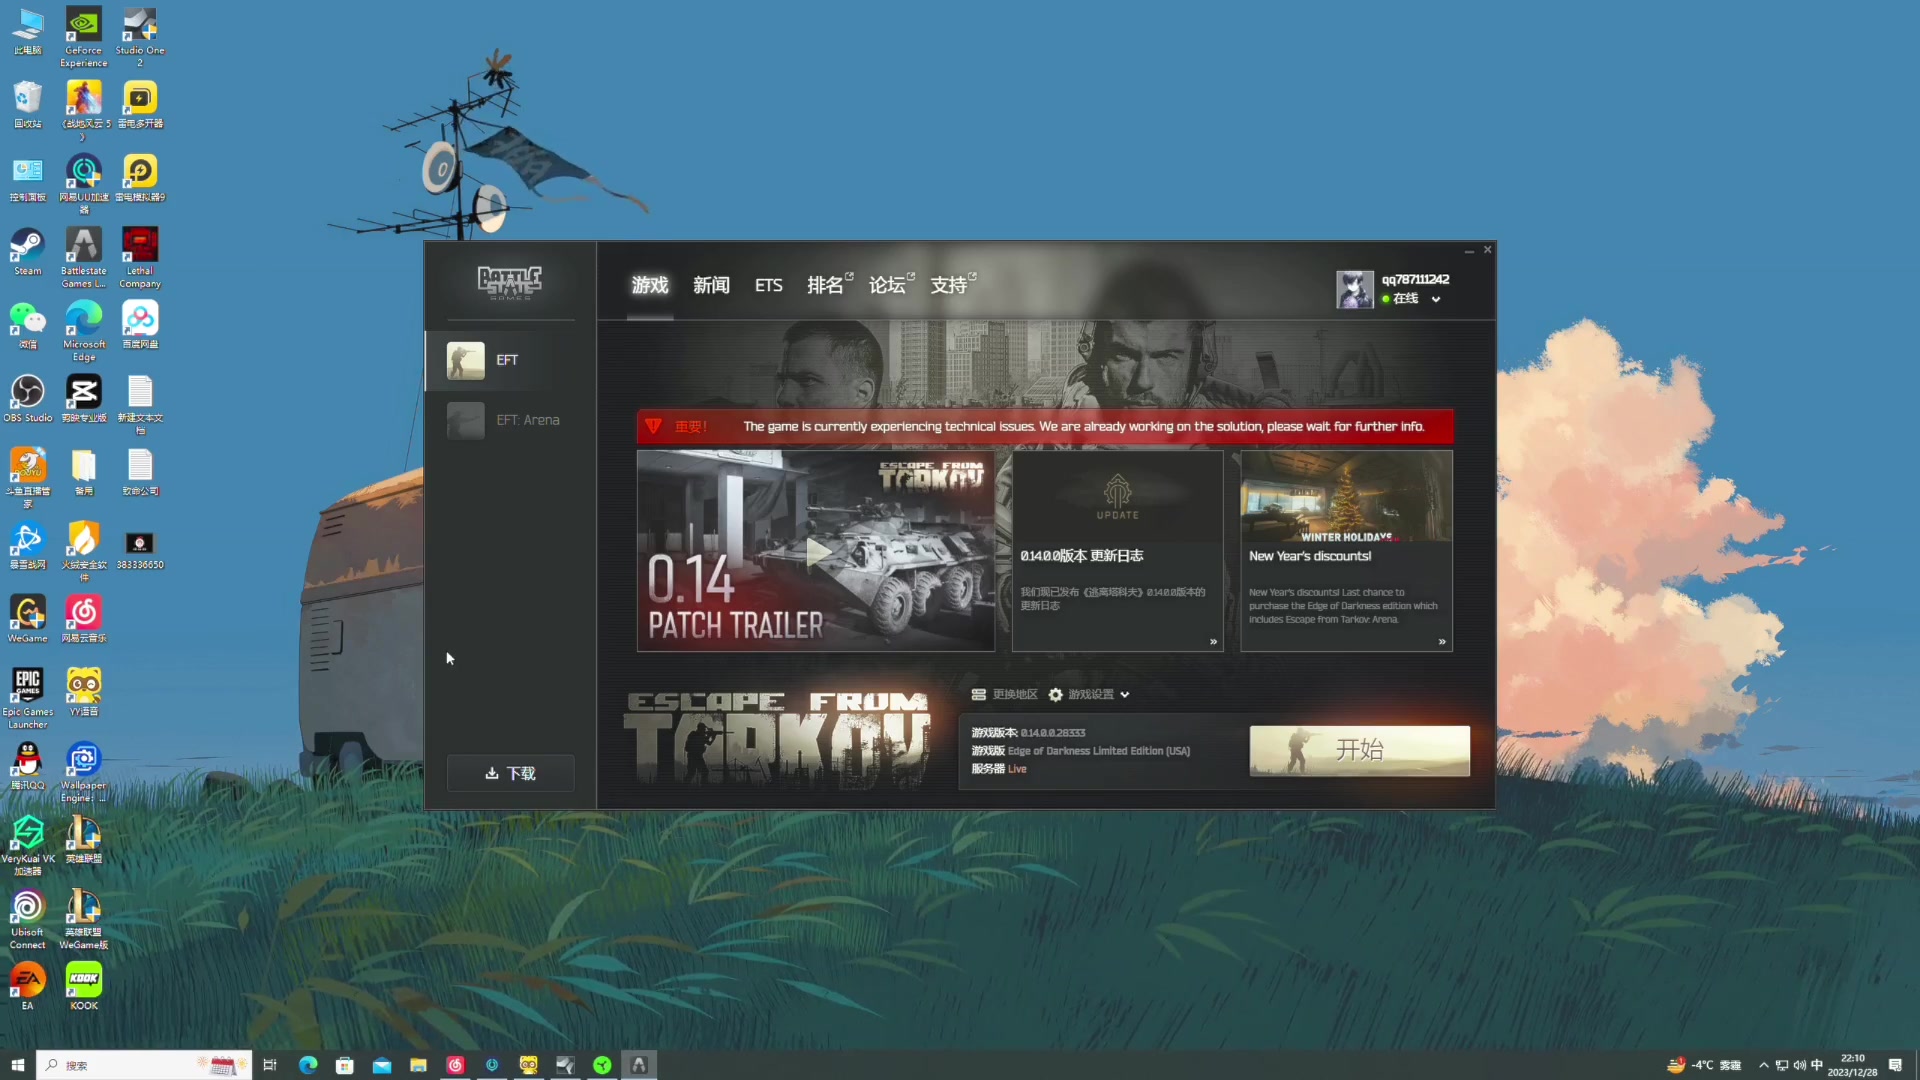Select OBS Studio desktop icon
Viewport: 1920px width, 1080px height.
pos(28,399)
